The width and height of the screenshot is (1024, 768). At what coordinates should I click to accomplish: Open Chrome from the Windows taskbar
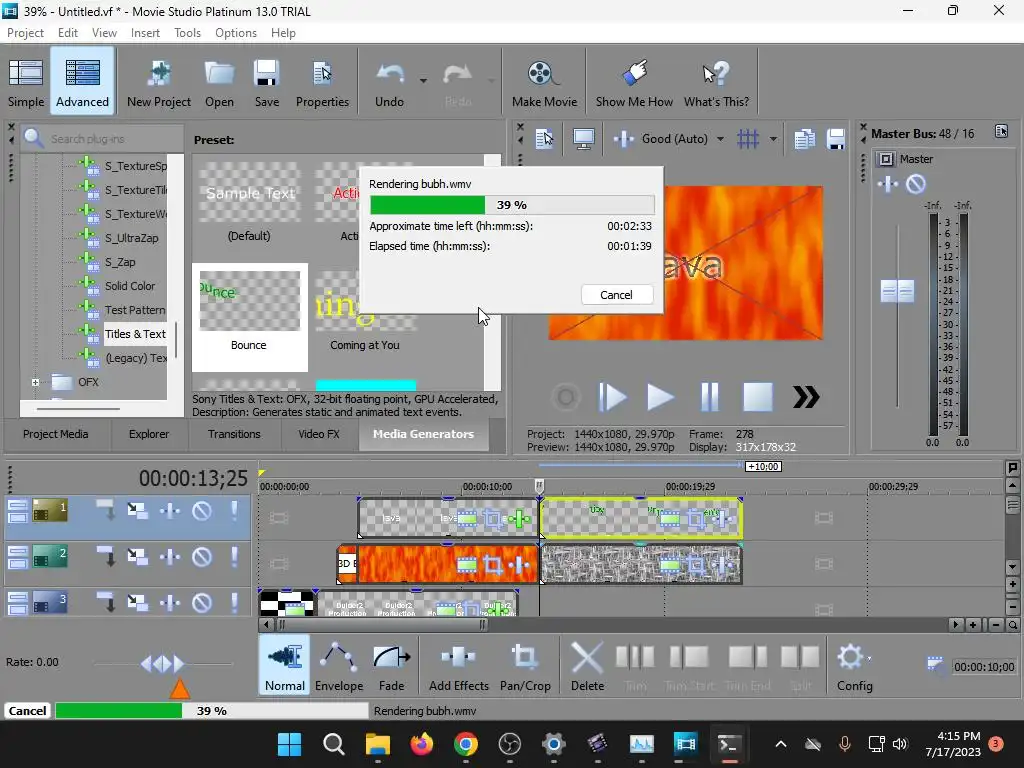coord(466,744)
